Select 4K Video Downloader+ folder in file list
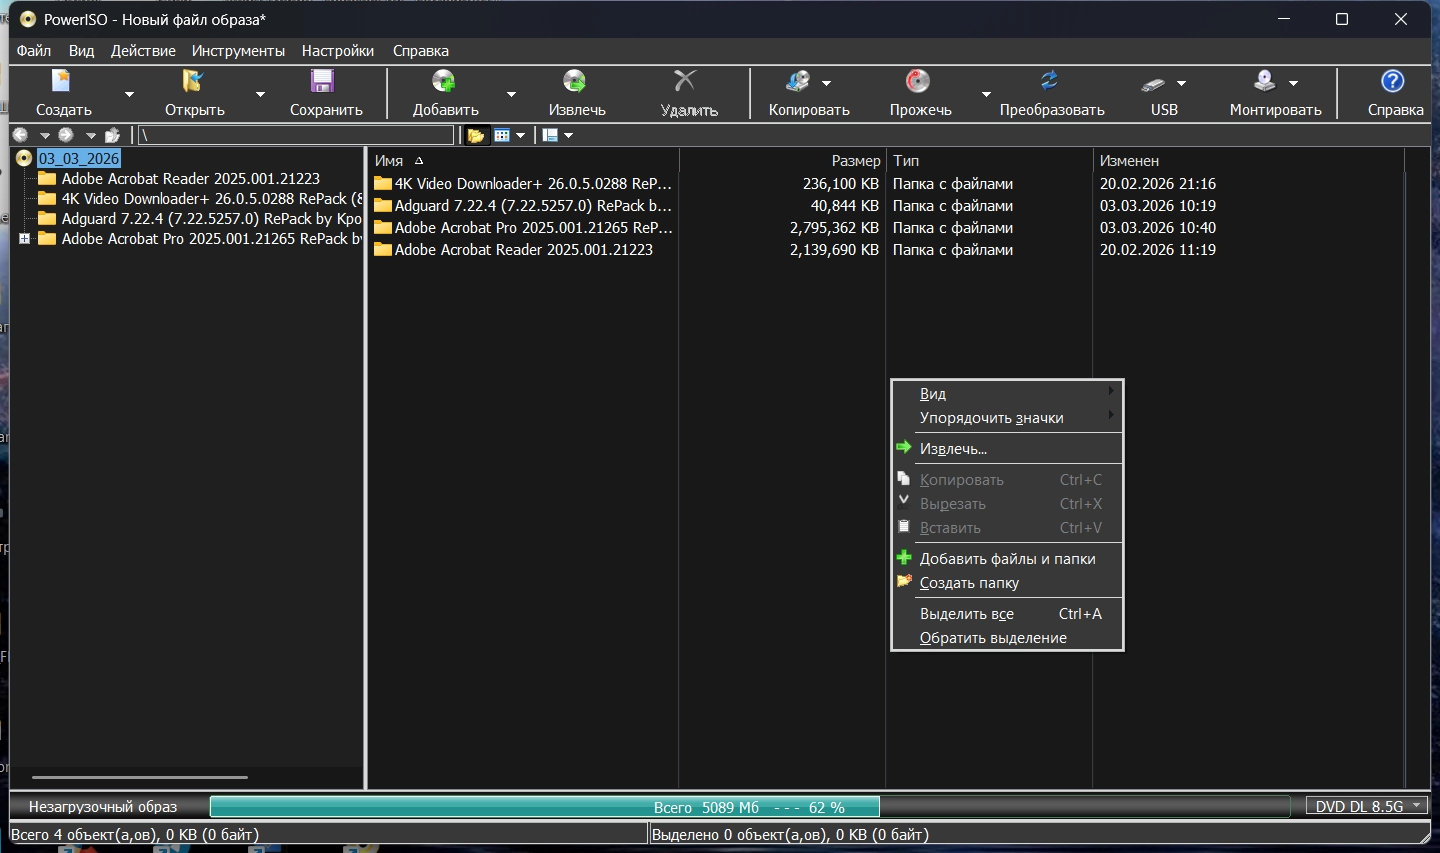Image resolution: width=1440 pixels, height=853 pixels. click(523, 184)
